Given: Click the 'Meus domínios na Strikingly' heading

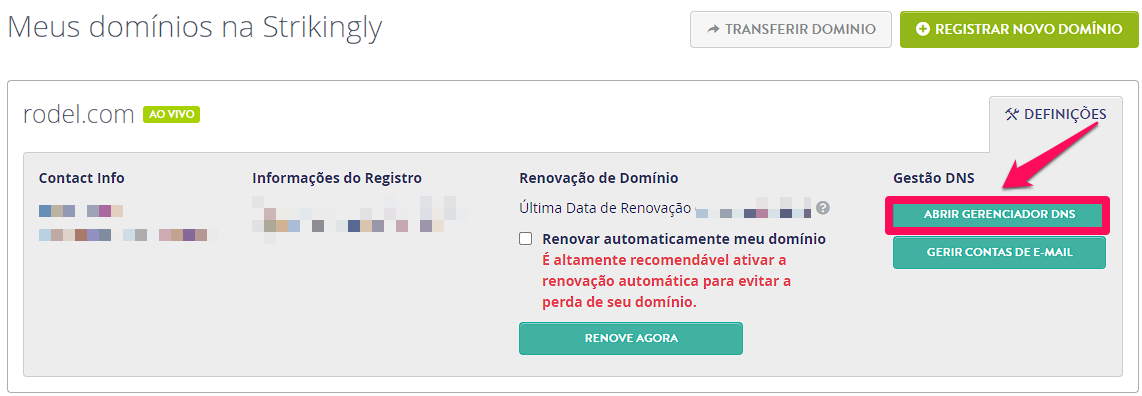Looking at the screenshot, I should click(x=194, y=28).
